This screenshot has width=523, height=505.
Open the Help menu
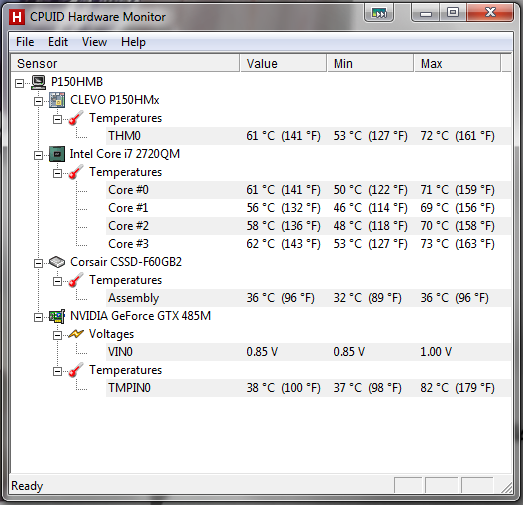[133, 42]
